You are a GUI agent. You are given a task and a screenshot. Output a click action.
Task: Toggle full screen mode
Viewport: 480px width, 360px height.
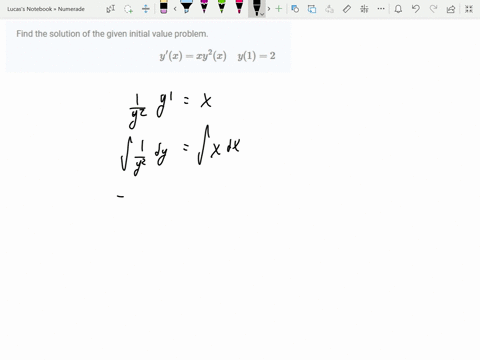point(469,9)
